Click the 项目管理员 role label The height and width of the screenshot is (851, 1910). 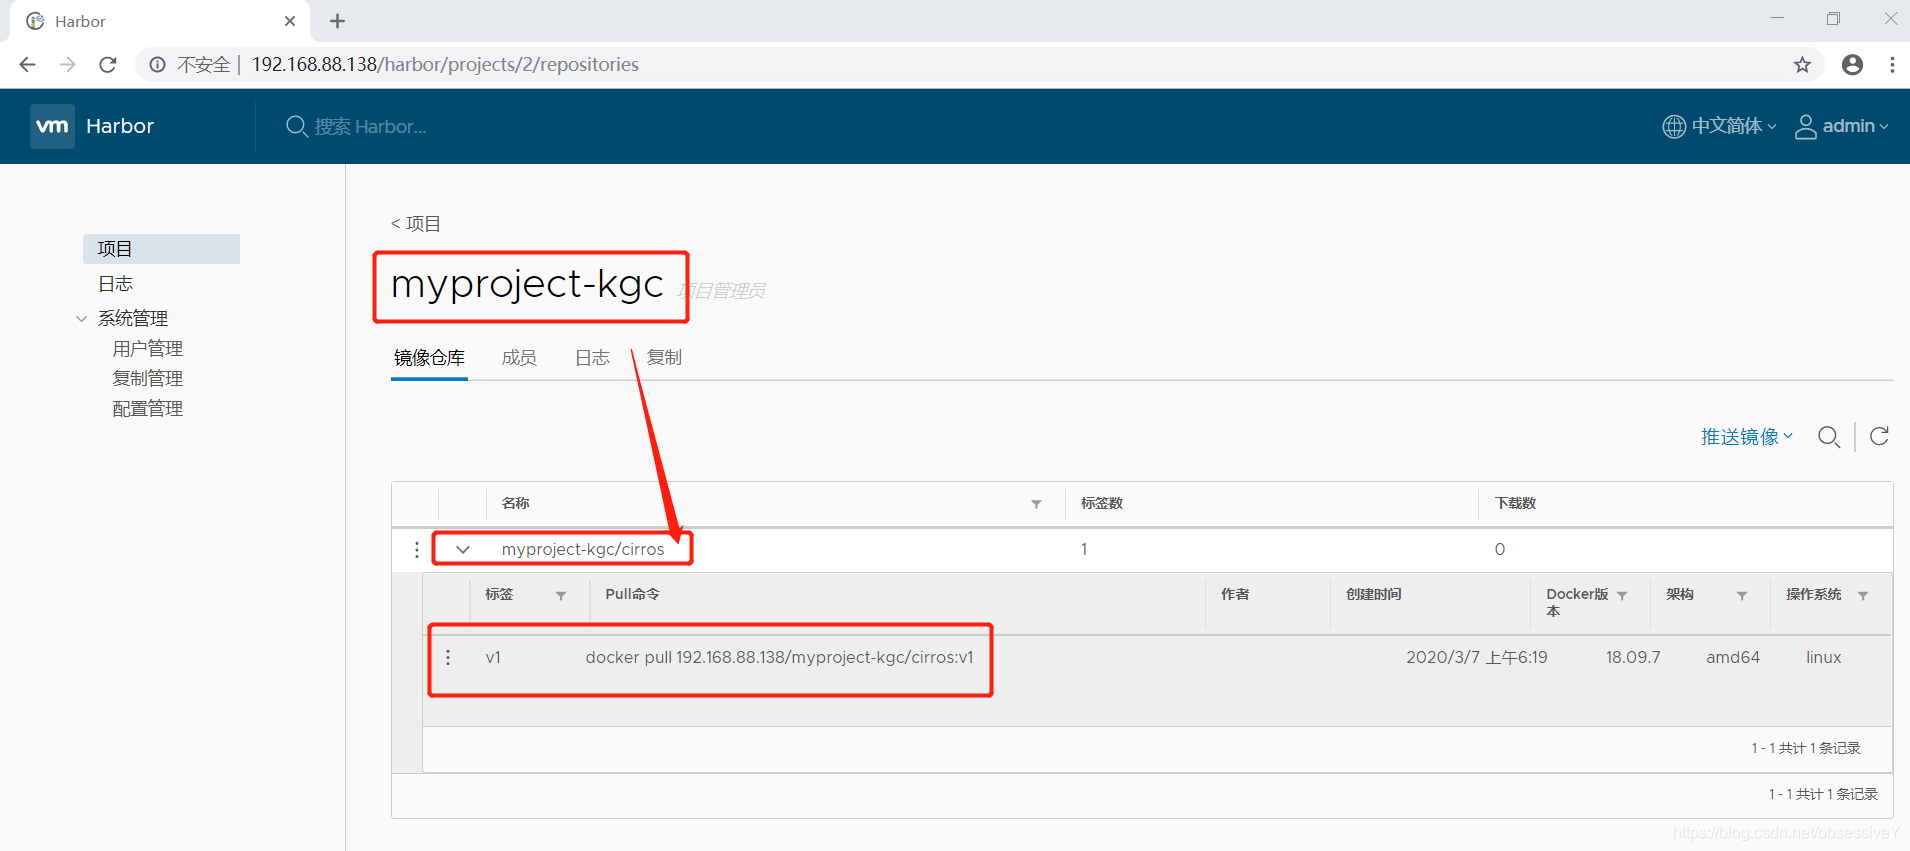coord(721,291)
